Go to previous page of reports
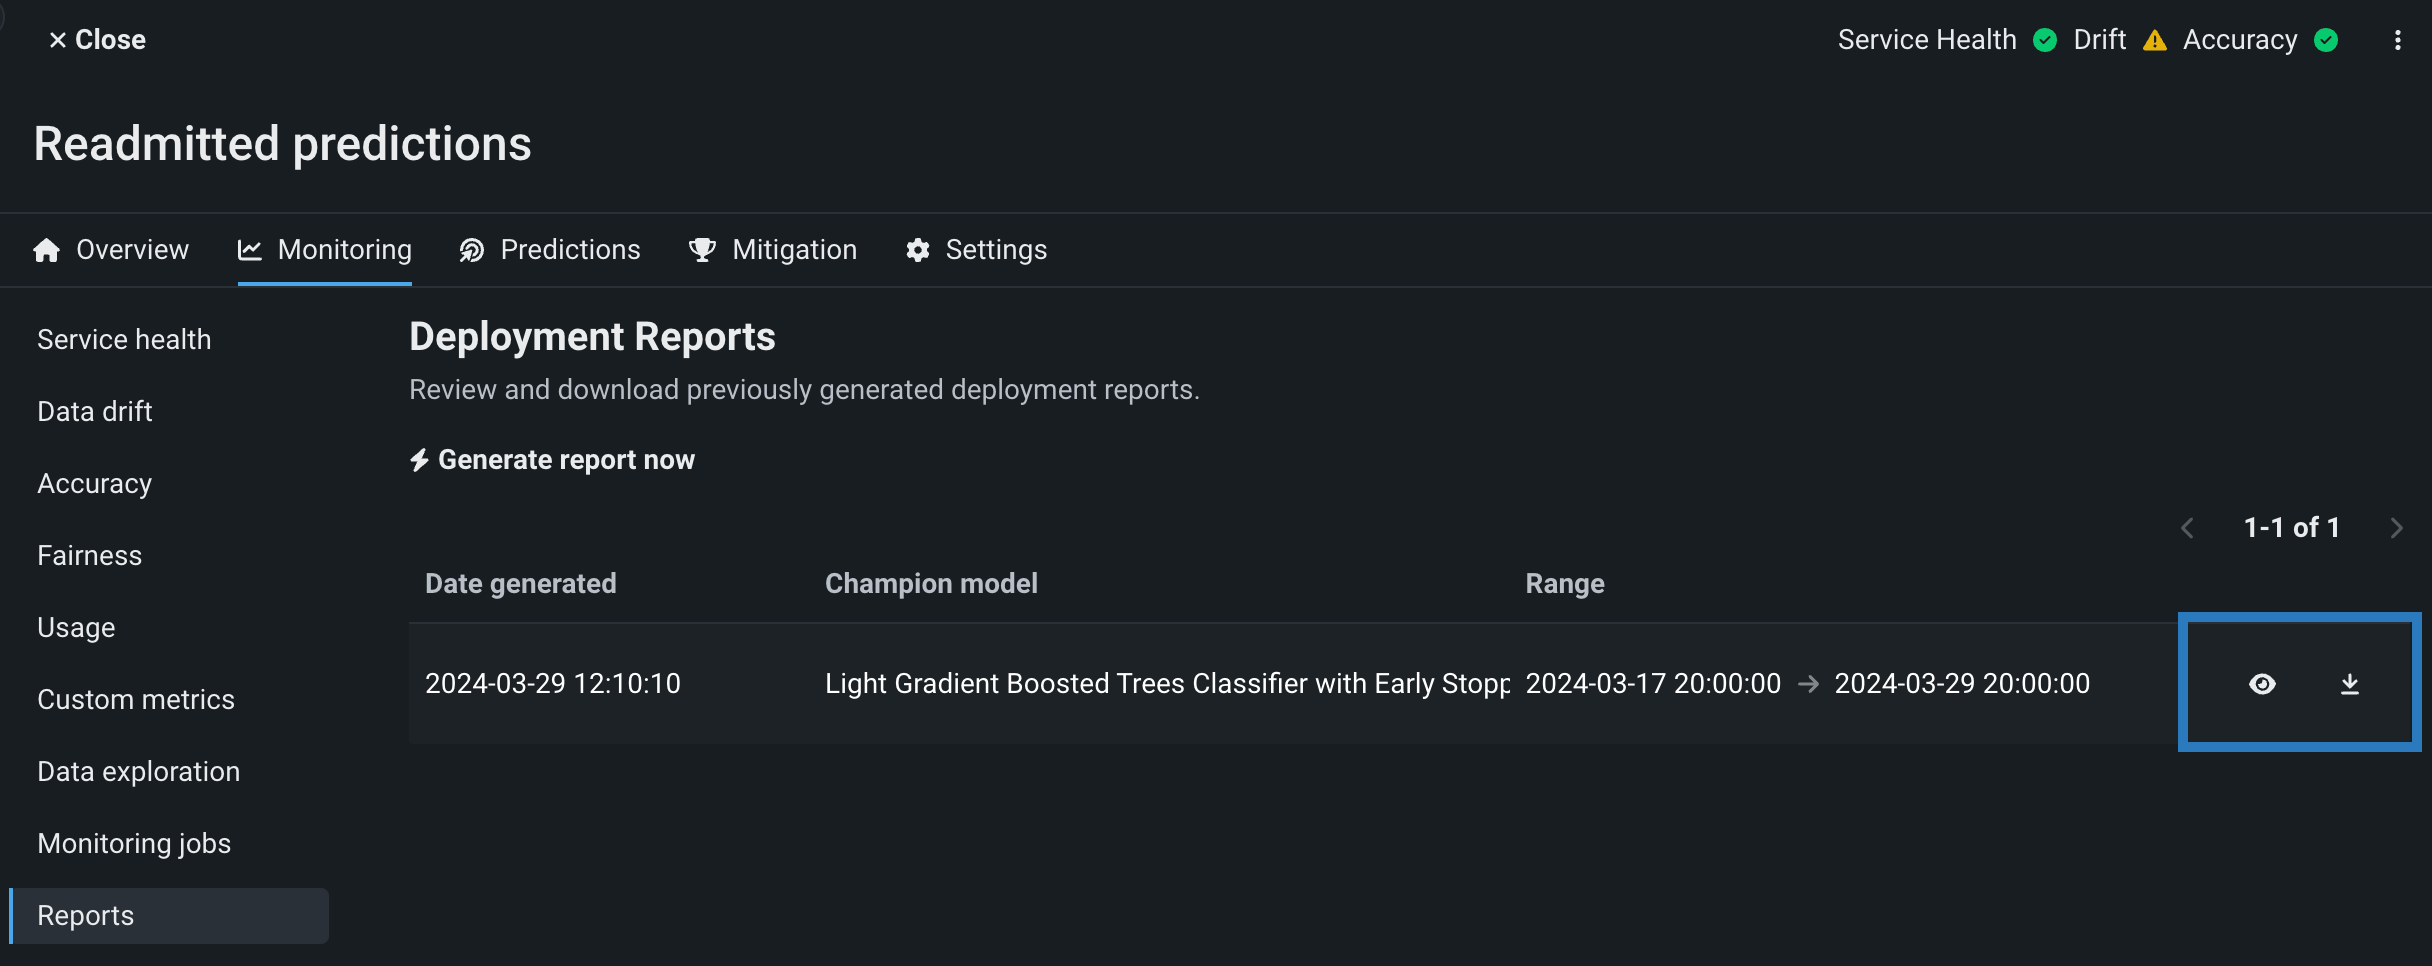This screenshot has width=2432, height=966. 2187,528
